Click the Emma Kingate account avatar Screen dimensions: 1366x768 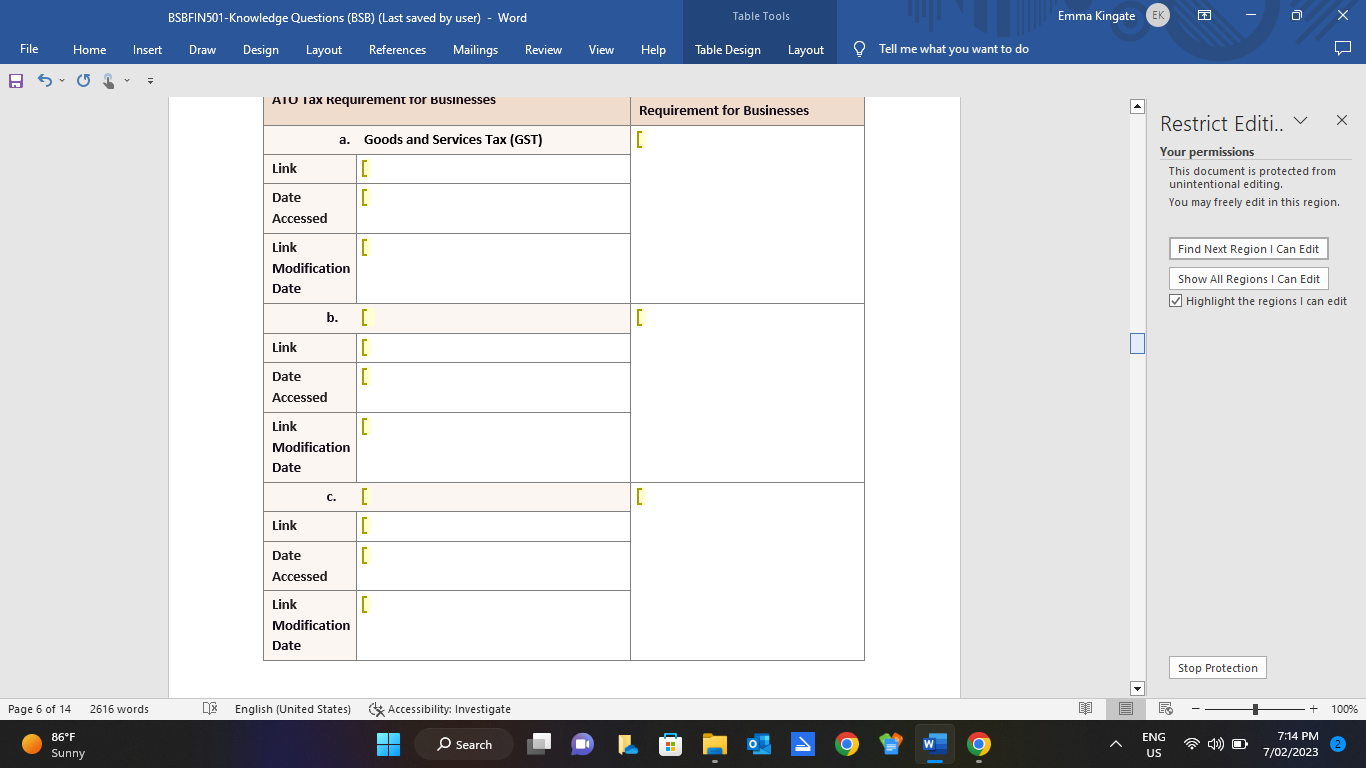[1157, 15]
